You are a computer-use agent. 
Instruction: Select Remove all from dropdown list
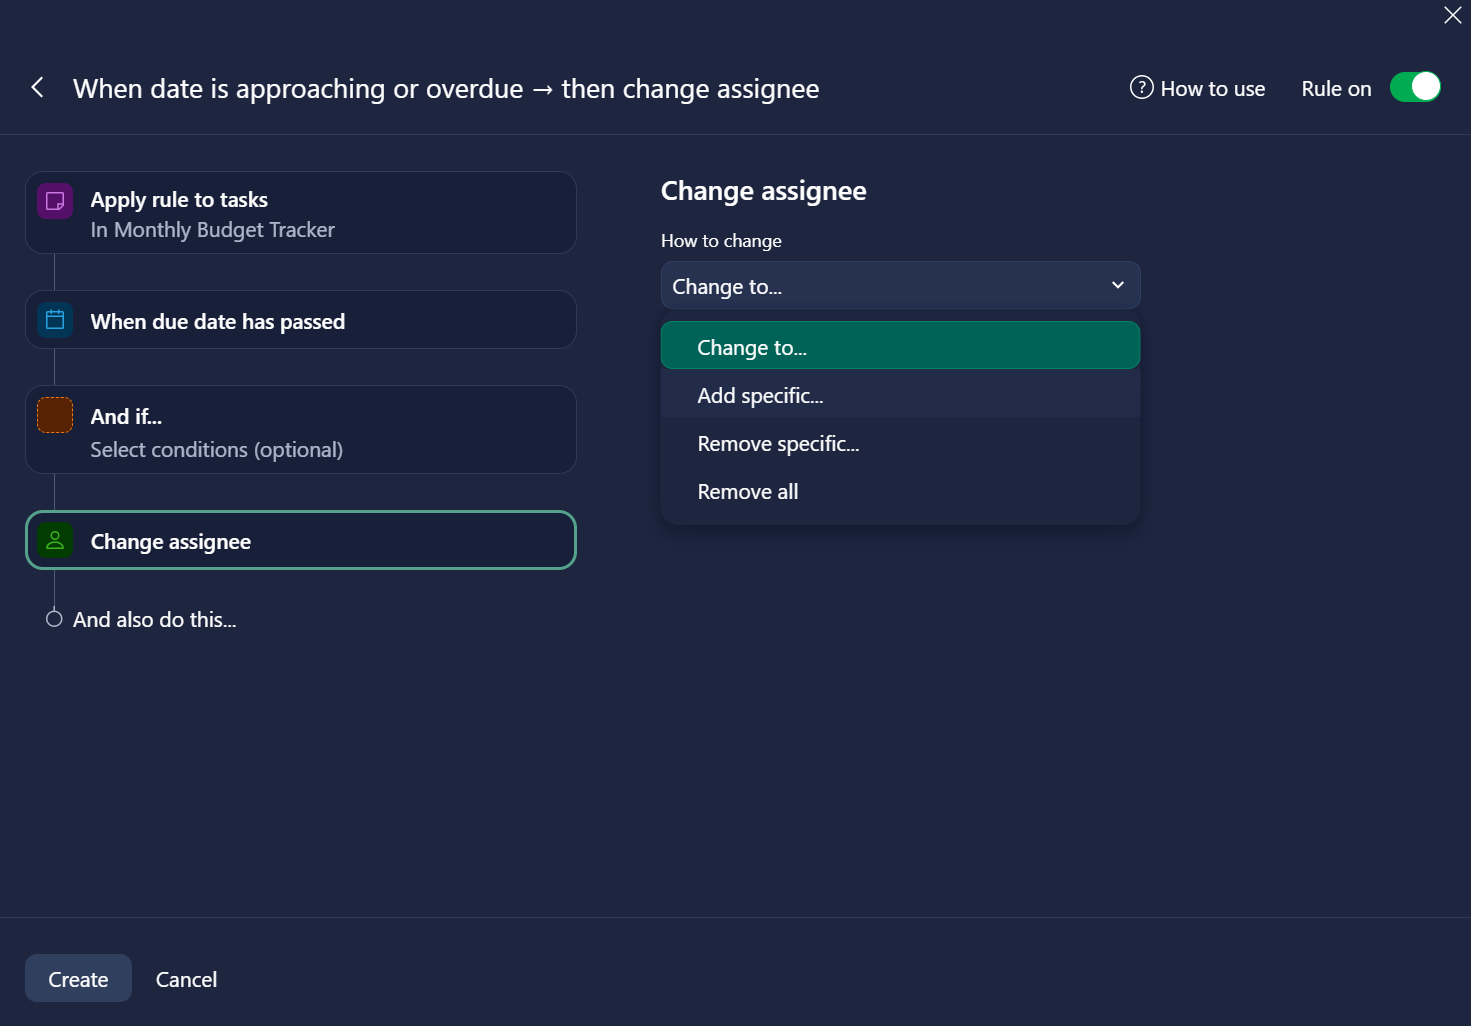pos(748,492)
